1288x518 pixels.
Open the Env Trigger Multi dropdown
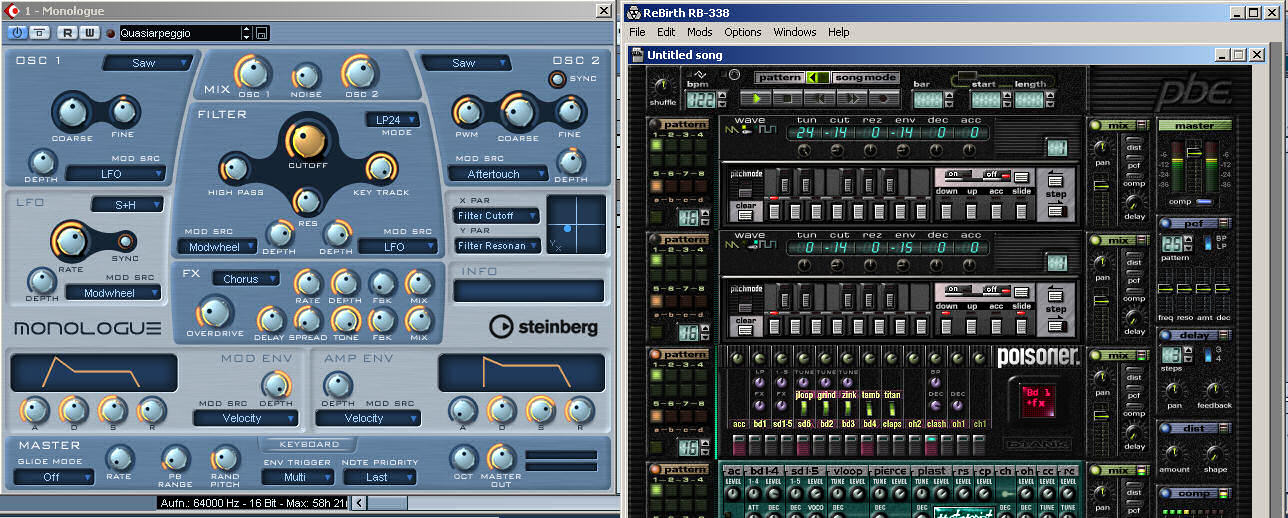coord(297,477)
